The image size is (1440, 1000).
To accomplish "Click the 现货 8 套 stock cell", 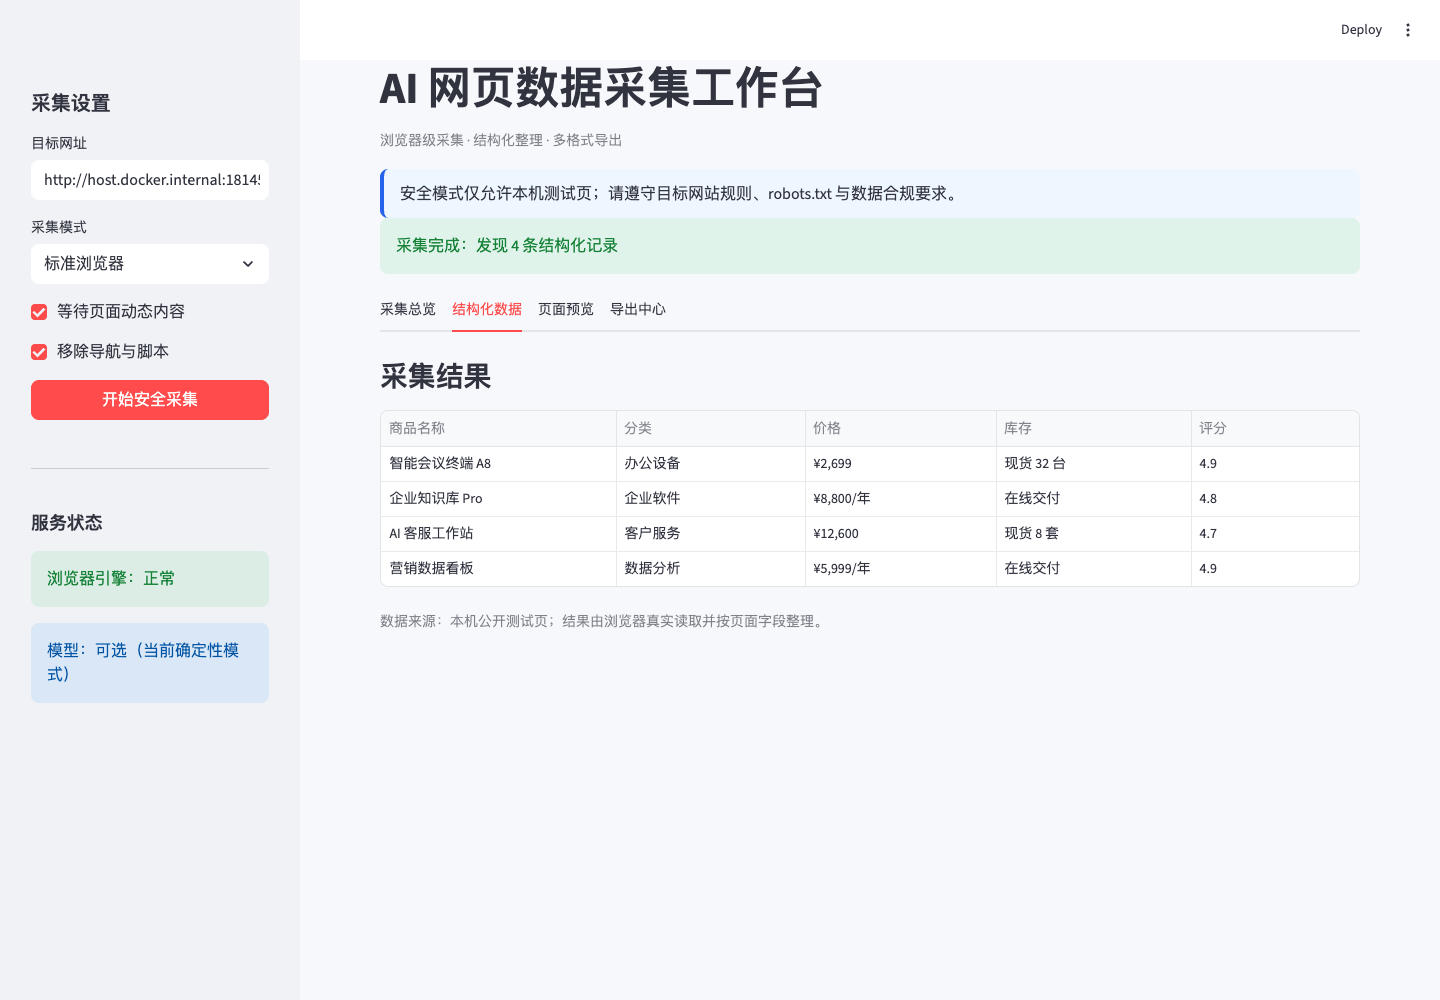I will tap(1094, 534).
